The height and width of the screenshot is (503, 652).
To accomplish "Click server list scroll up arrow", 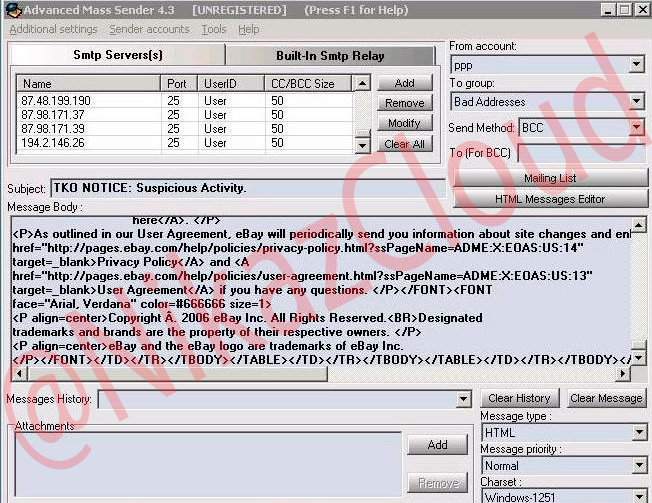I will [362, 83].
